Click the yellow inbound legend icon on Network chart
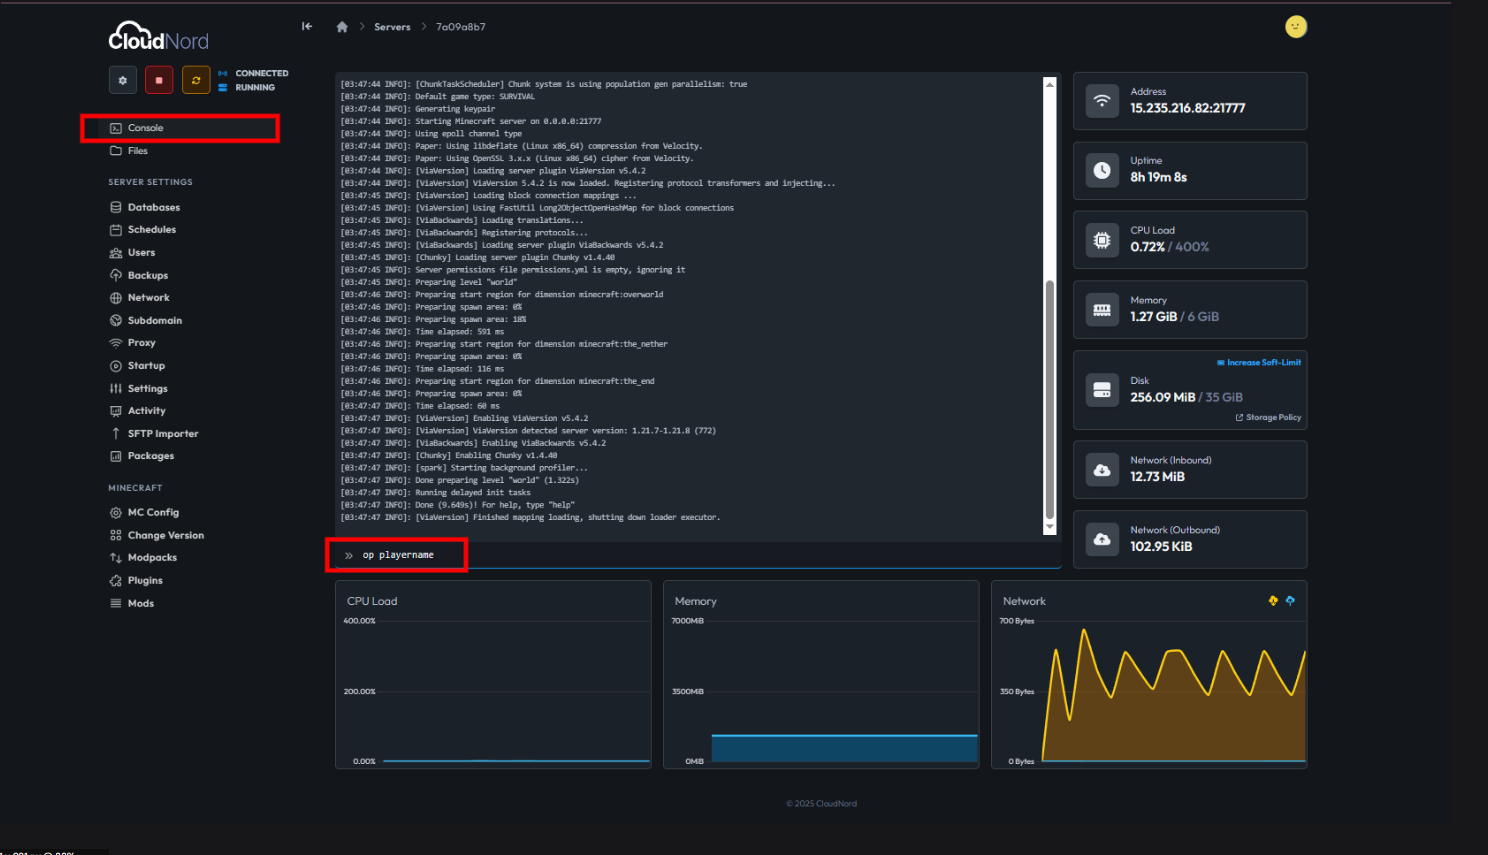Image resolution: width=1488 pixels, height=855 pixels. pos(1273,601)
